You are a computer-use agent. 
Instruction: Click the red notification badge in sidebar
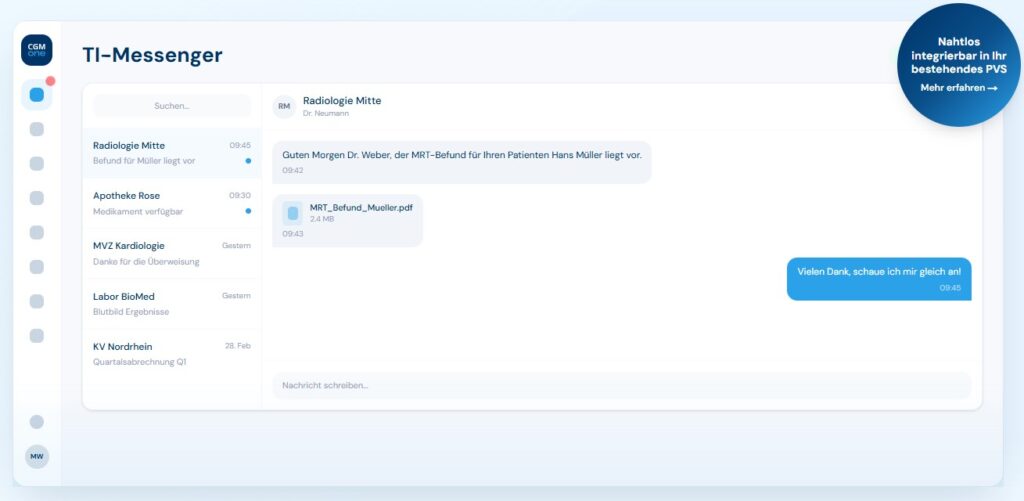[x=50, y=81]
